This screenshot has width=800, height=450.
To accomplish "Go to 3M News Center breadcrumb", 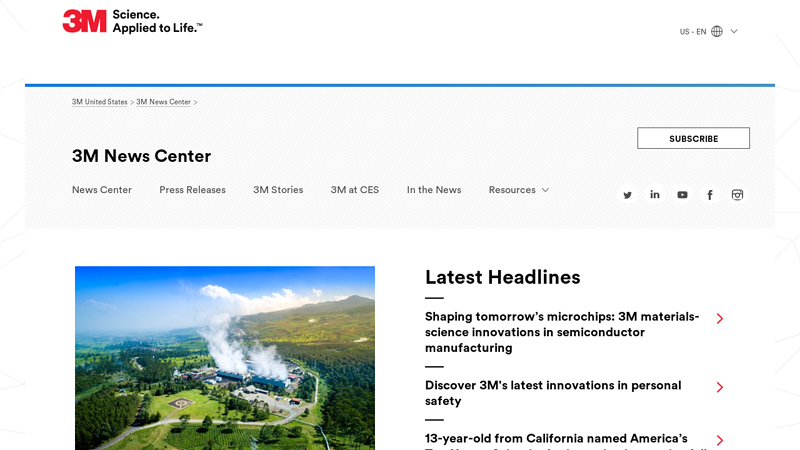I will point(163,102).
